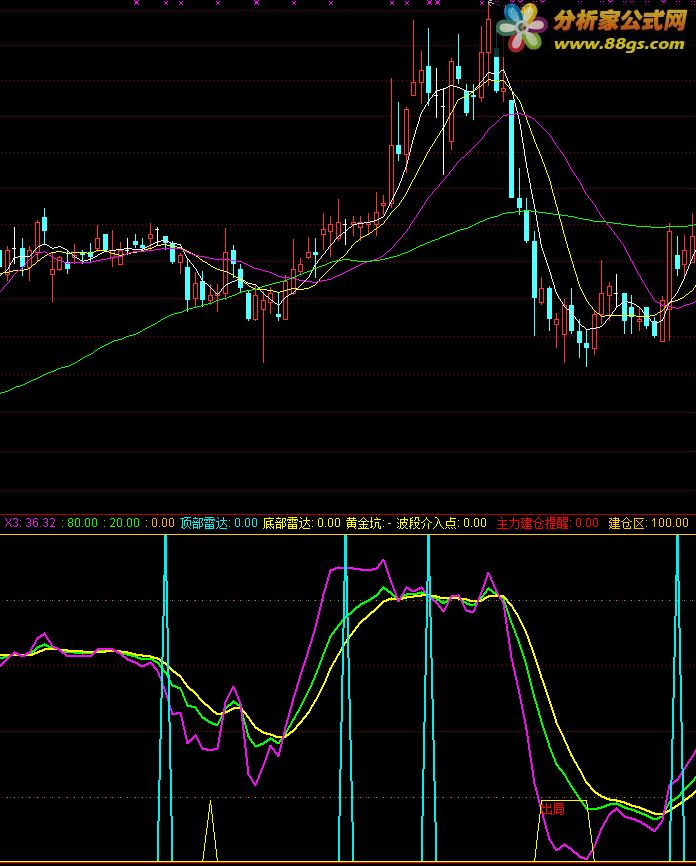Click the X3: 36.32 indicator value
Screen dimensions: 696x866
click(x=30, y=522)
